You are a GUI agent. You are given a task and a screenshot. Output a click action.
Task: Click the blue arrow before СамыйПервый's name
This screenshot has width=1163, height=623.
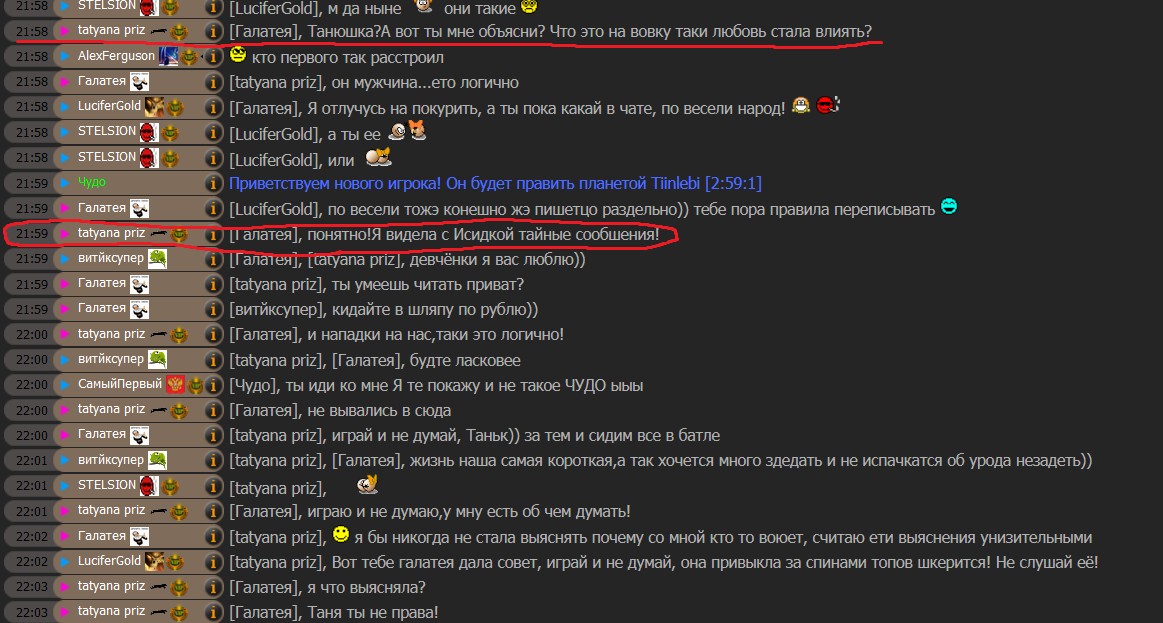(x=65, y=385)
